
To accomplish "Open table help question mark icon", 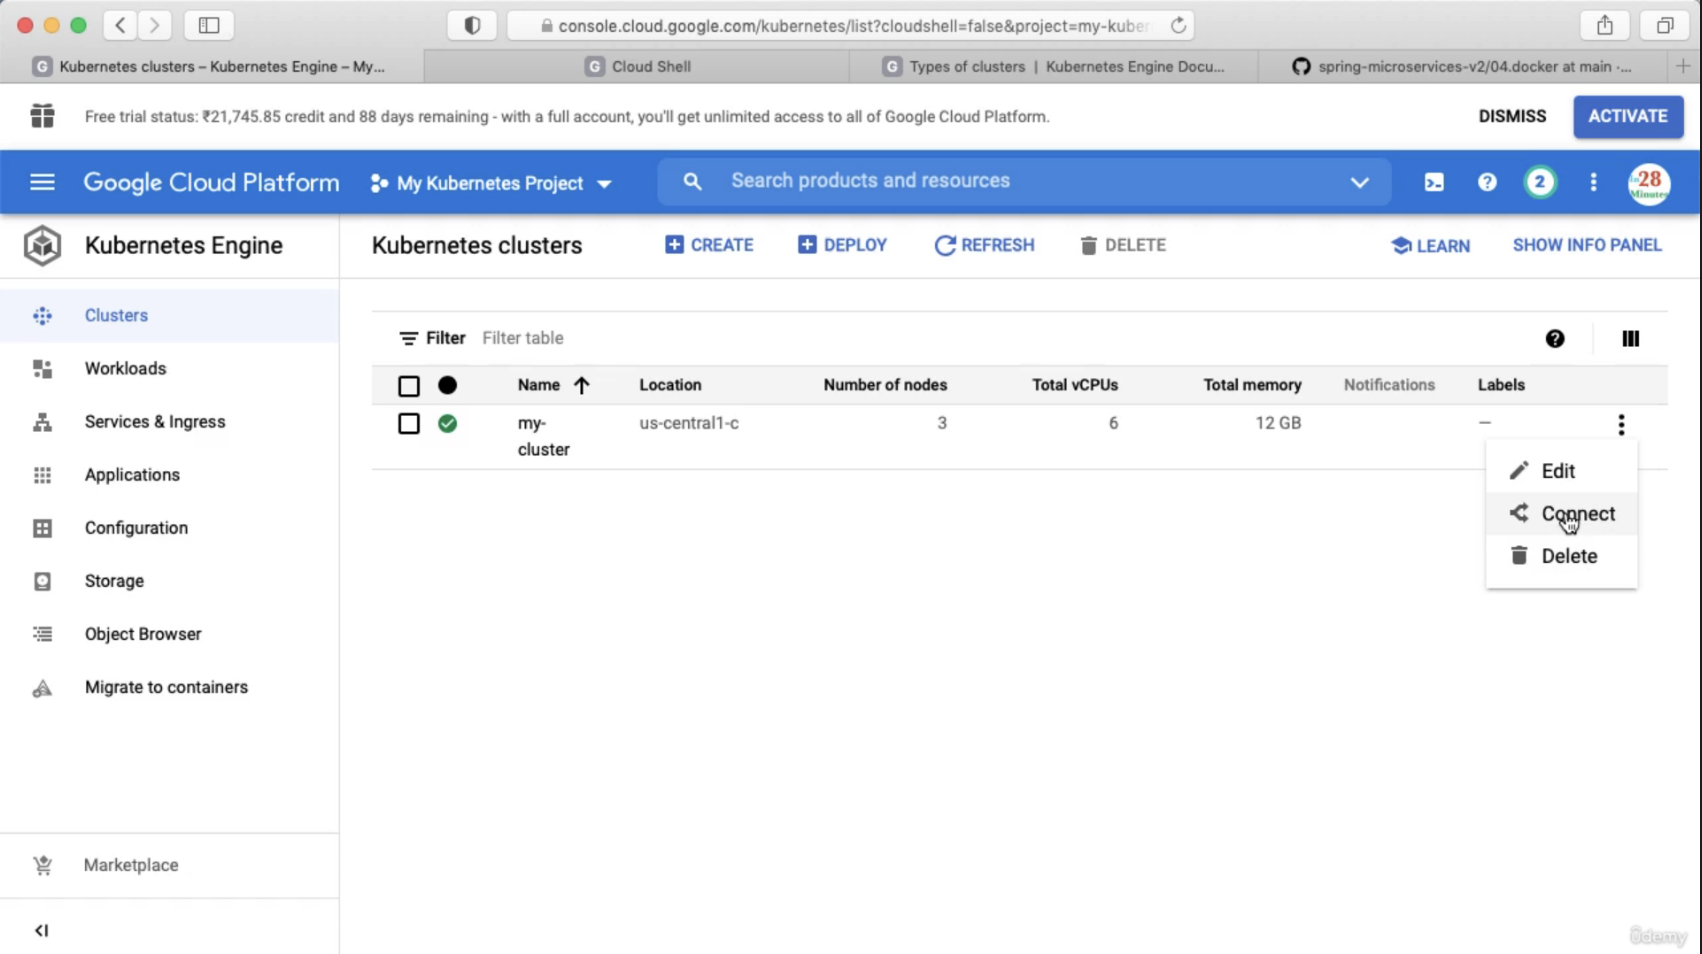I will (1555, 339).
